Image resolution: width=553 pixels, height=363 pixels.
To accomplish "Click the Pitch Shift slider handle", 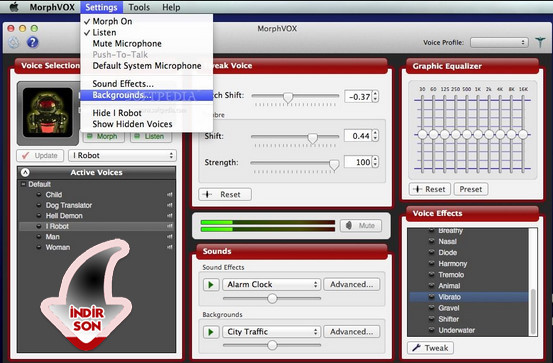I will 288,97.
